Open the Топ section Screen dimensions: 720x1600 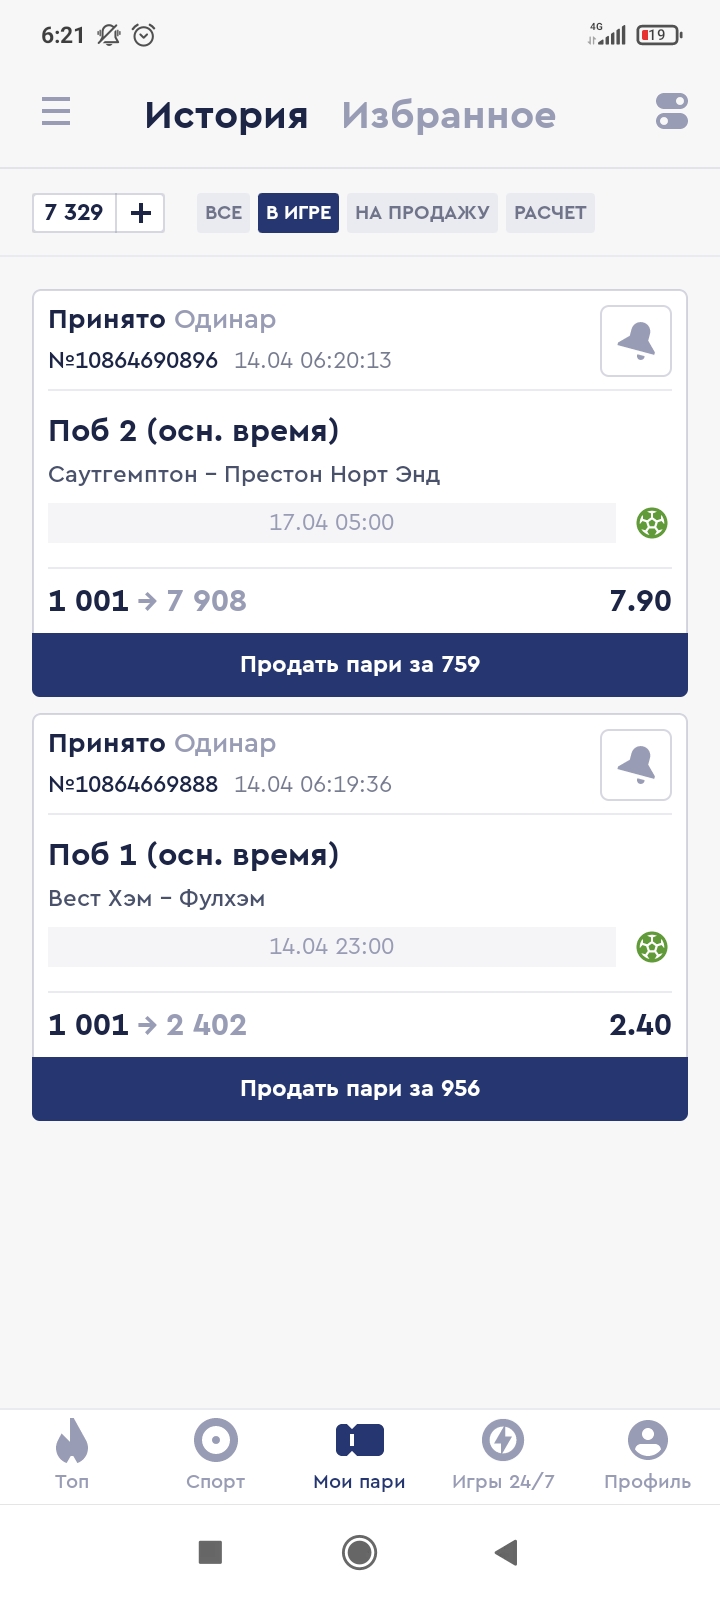pos(72,1454)
